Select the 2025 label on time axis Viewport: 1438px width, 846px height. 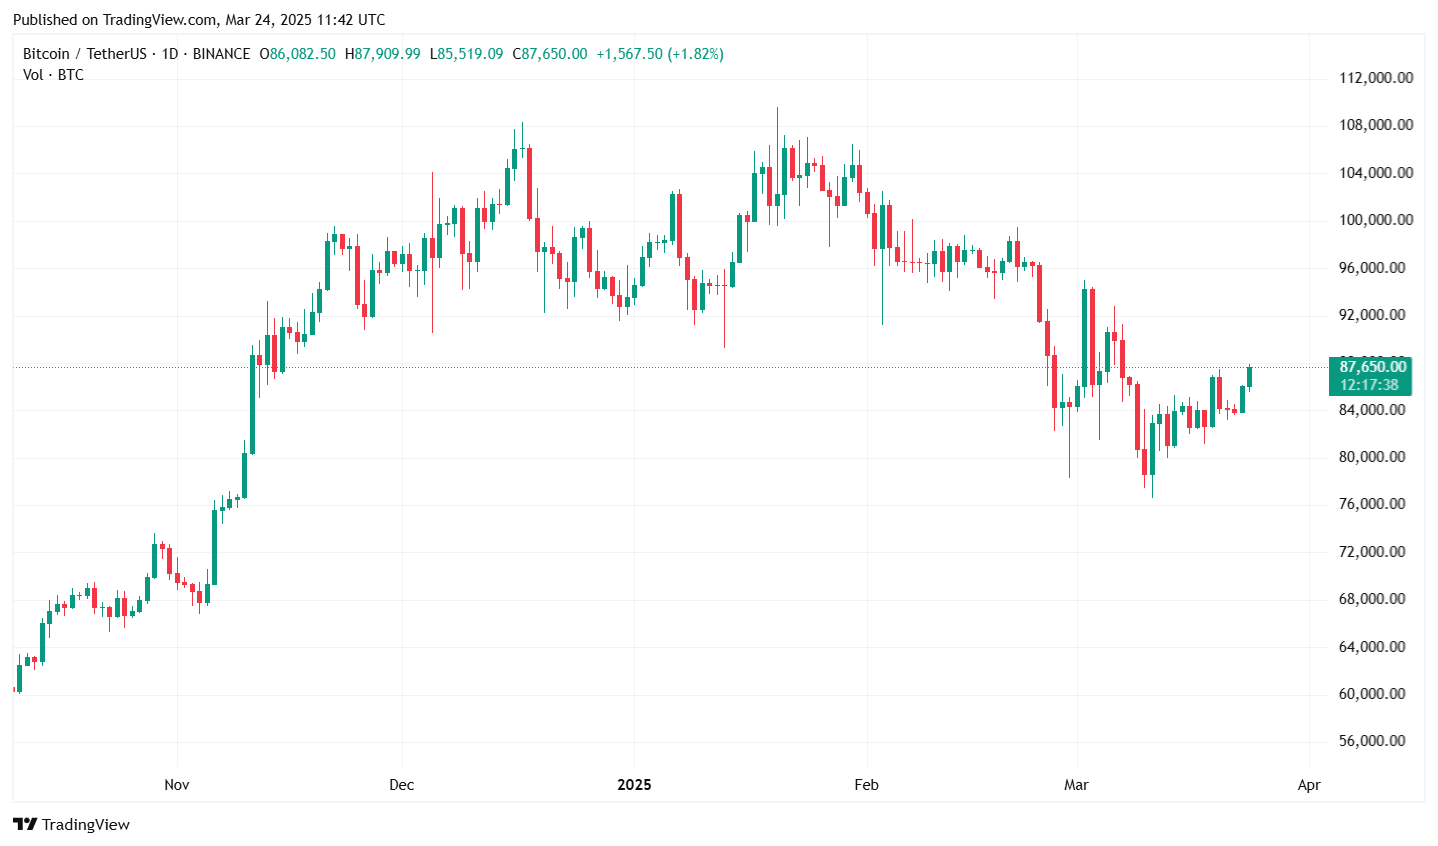634,785
